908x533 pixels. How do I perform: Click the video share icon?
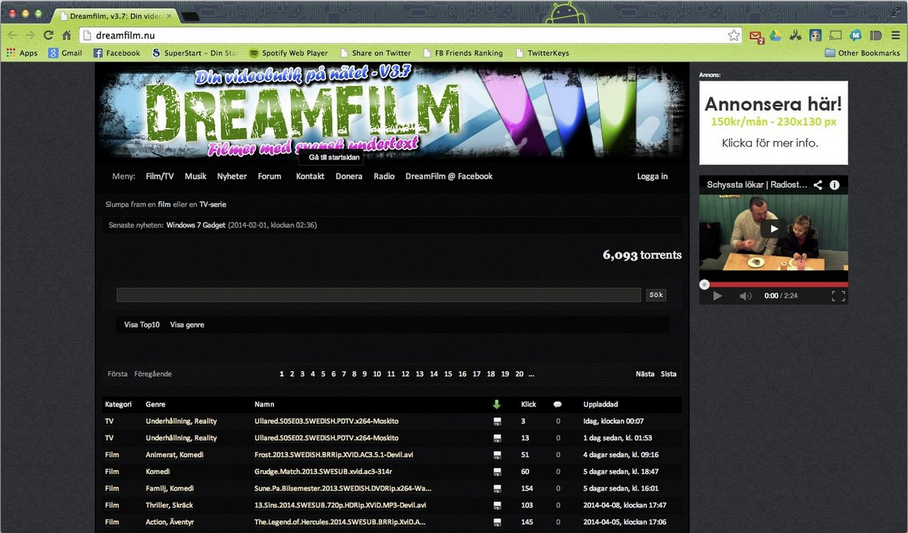coord(818,185)
